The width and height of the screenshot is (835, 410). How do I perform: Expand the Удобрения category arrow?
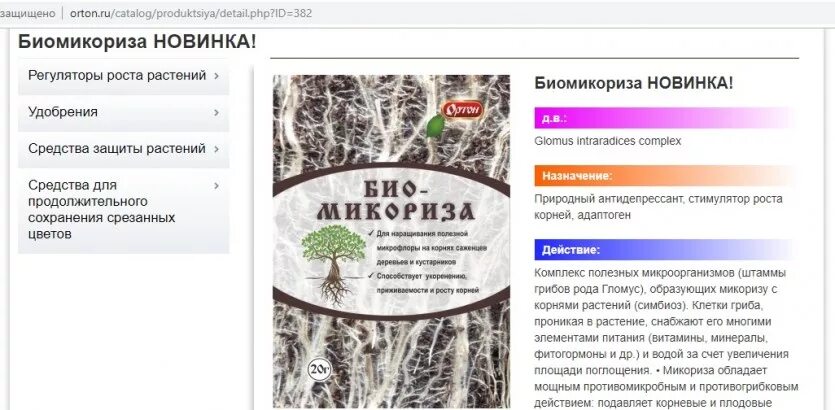216,112
